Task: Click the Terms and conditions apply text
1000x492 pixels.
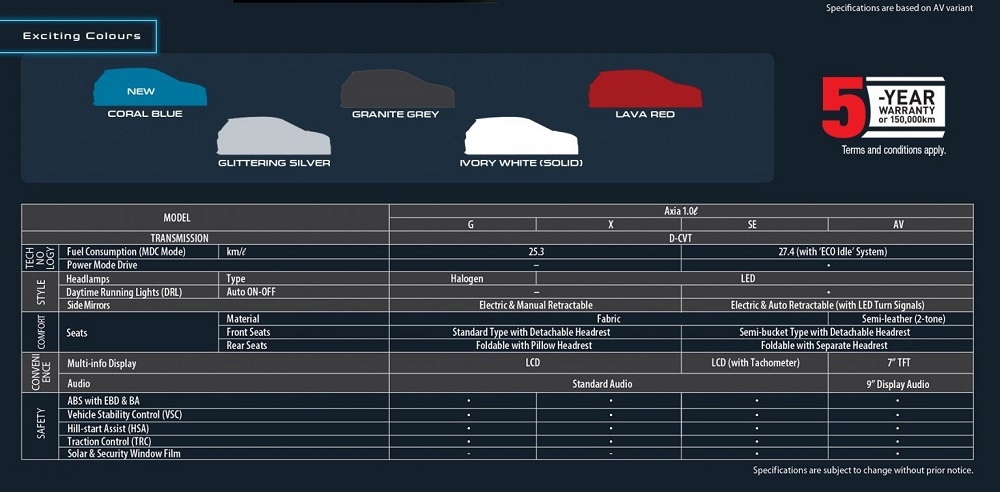Action: click(x=893, y=150)
